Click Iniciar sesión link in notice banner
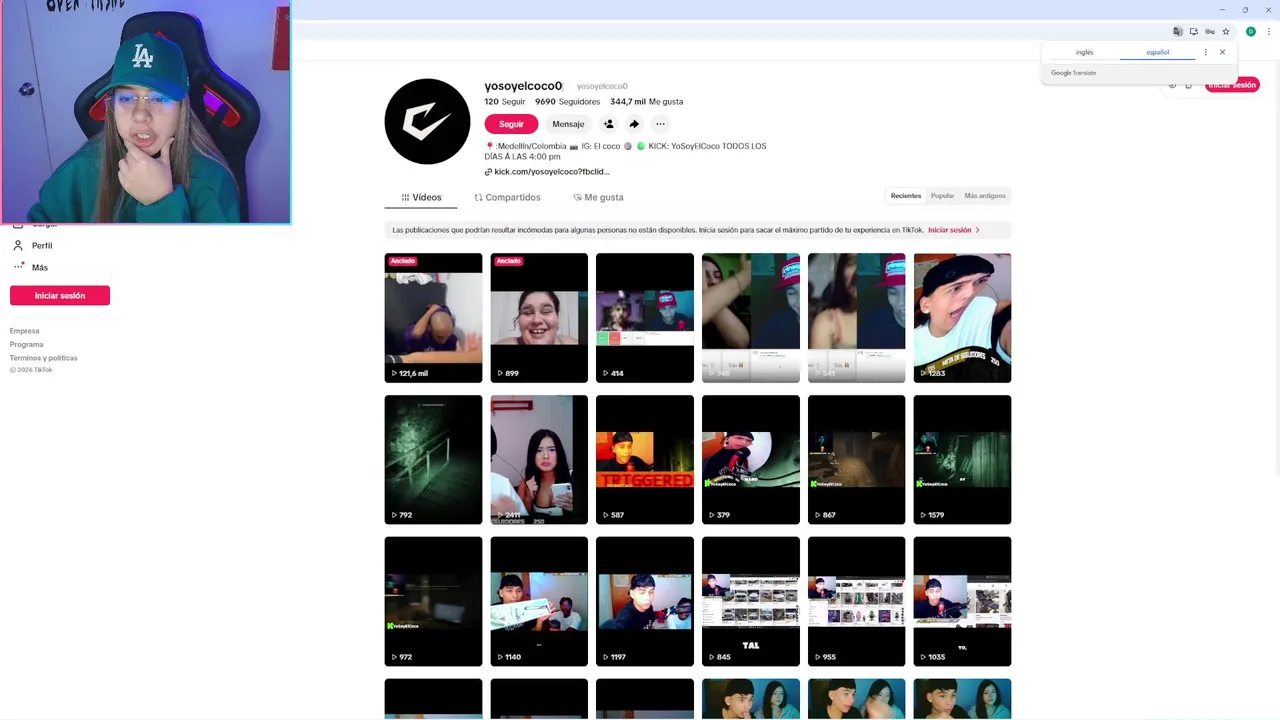Image resolution: width=1280 pixels, height=720 pixels. click(949, 230)
